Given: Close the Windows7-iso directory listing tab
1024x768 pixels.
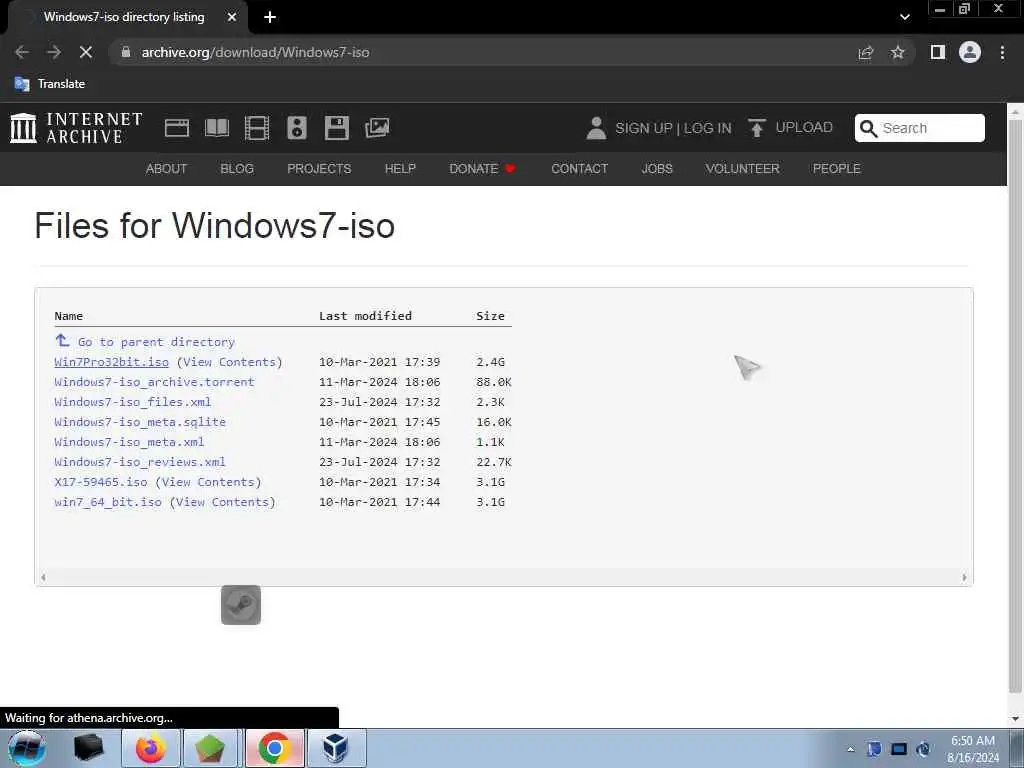Looking at the screenshot, I should tap(232, 17).
